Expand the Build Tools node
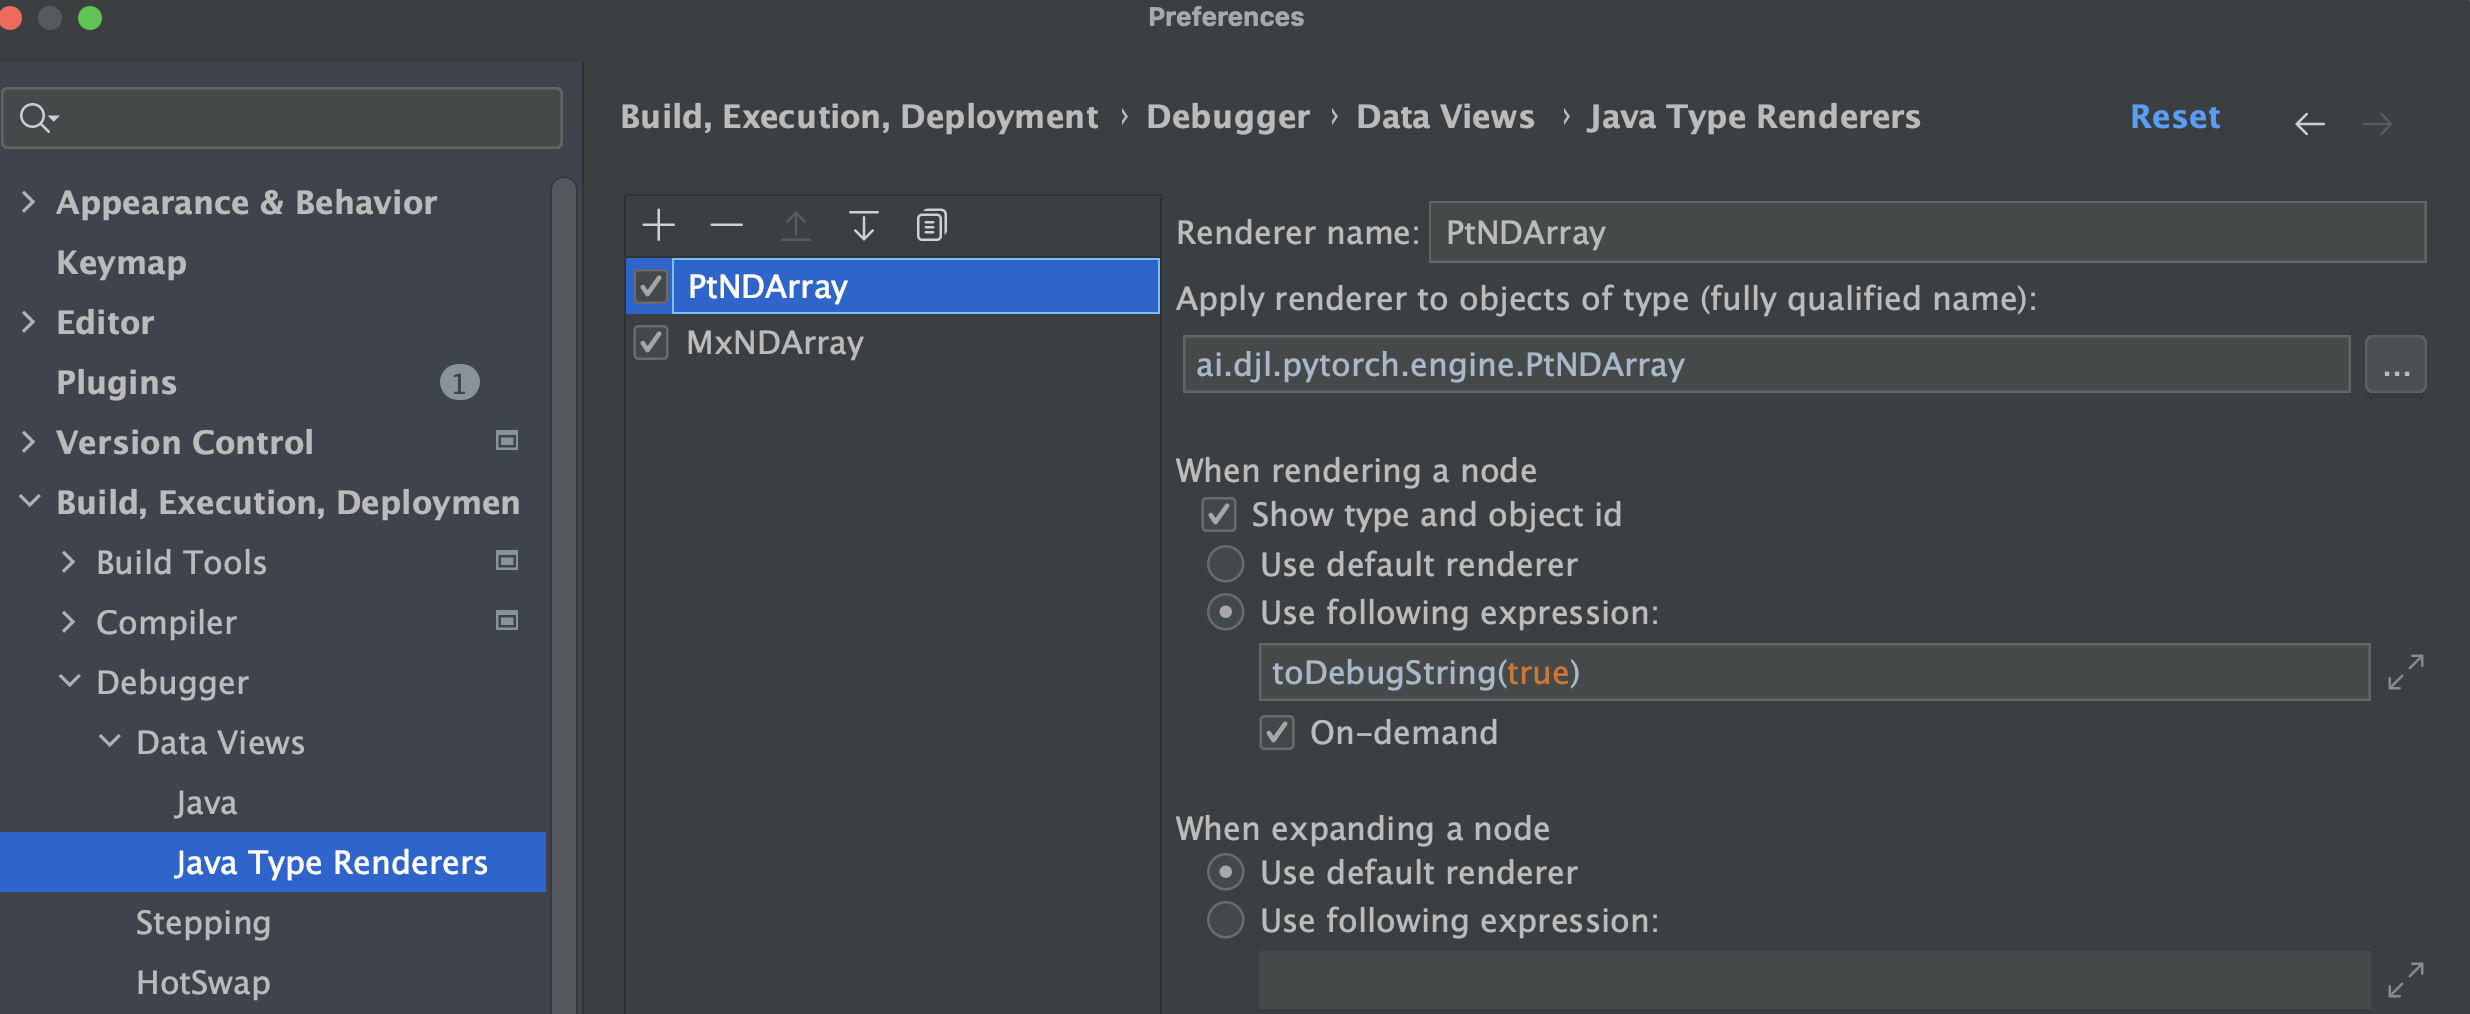The height and width of the screenshot is (1014, 2470). [x=68, y=562]
